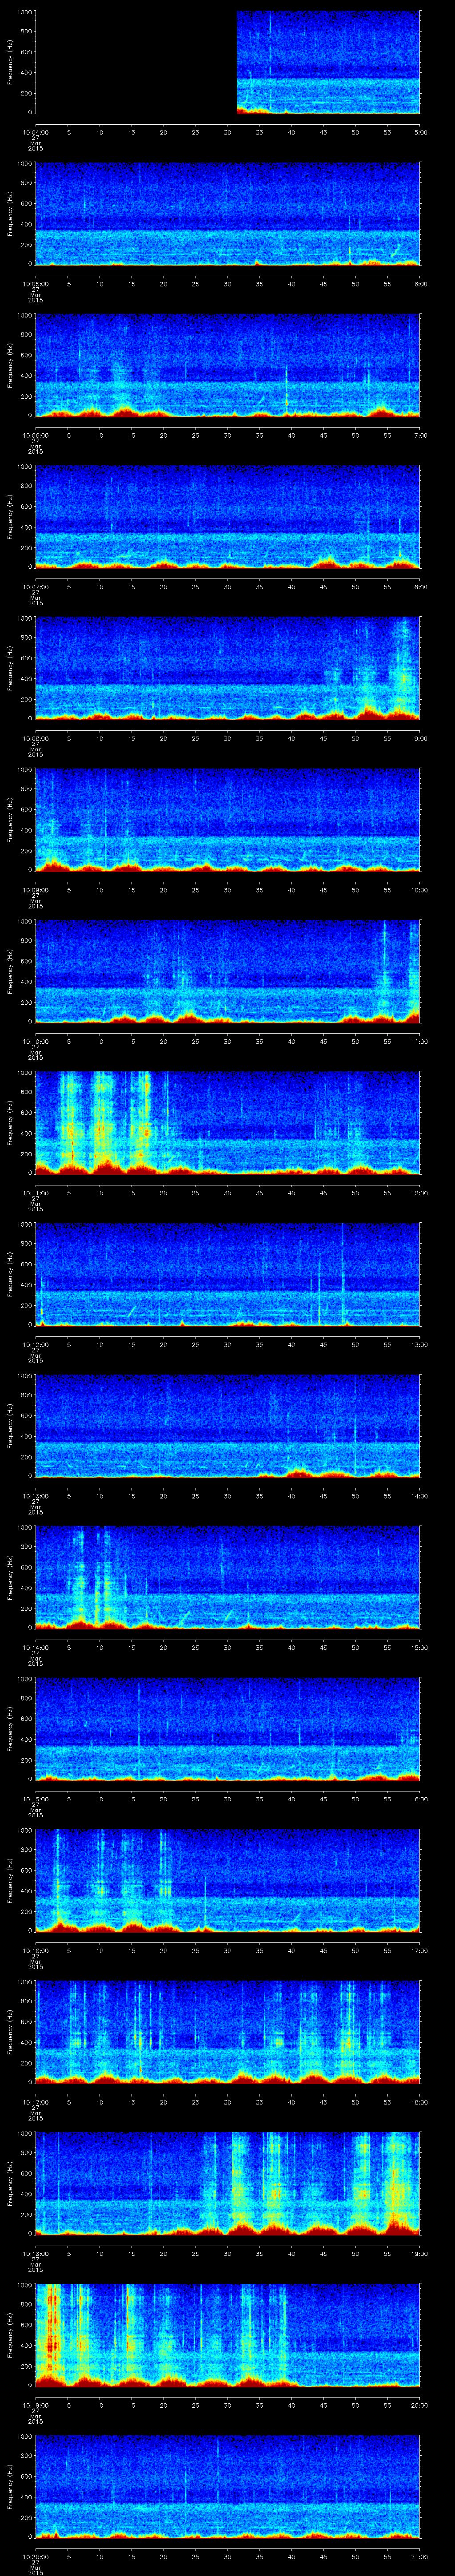The image size is (455, 2576).
Task: Click the 10:11:00 timestamp label
Action: point(36,1192)
